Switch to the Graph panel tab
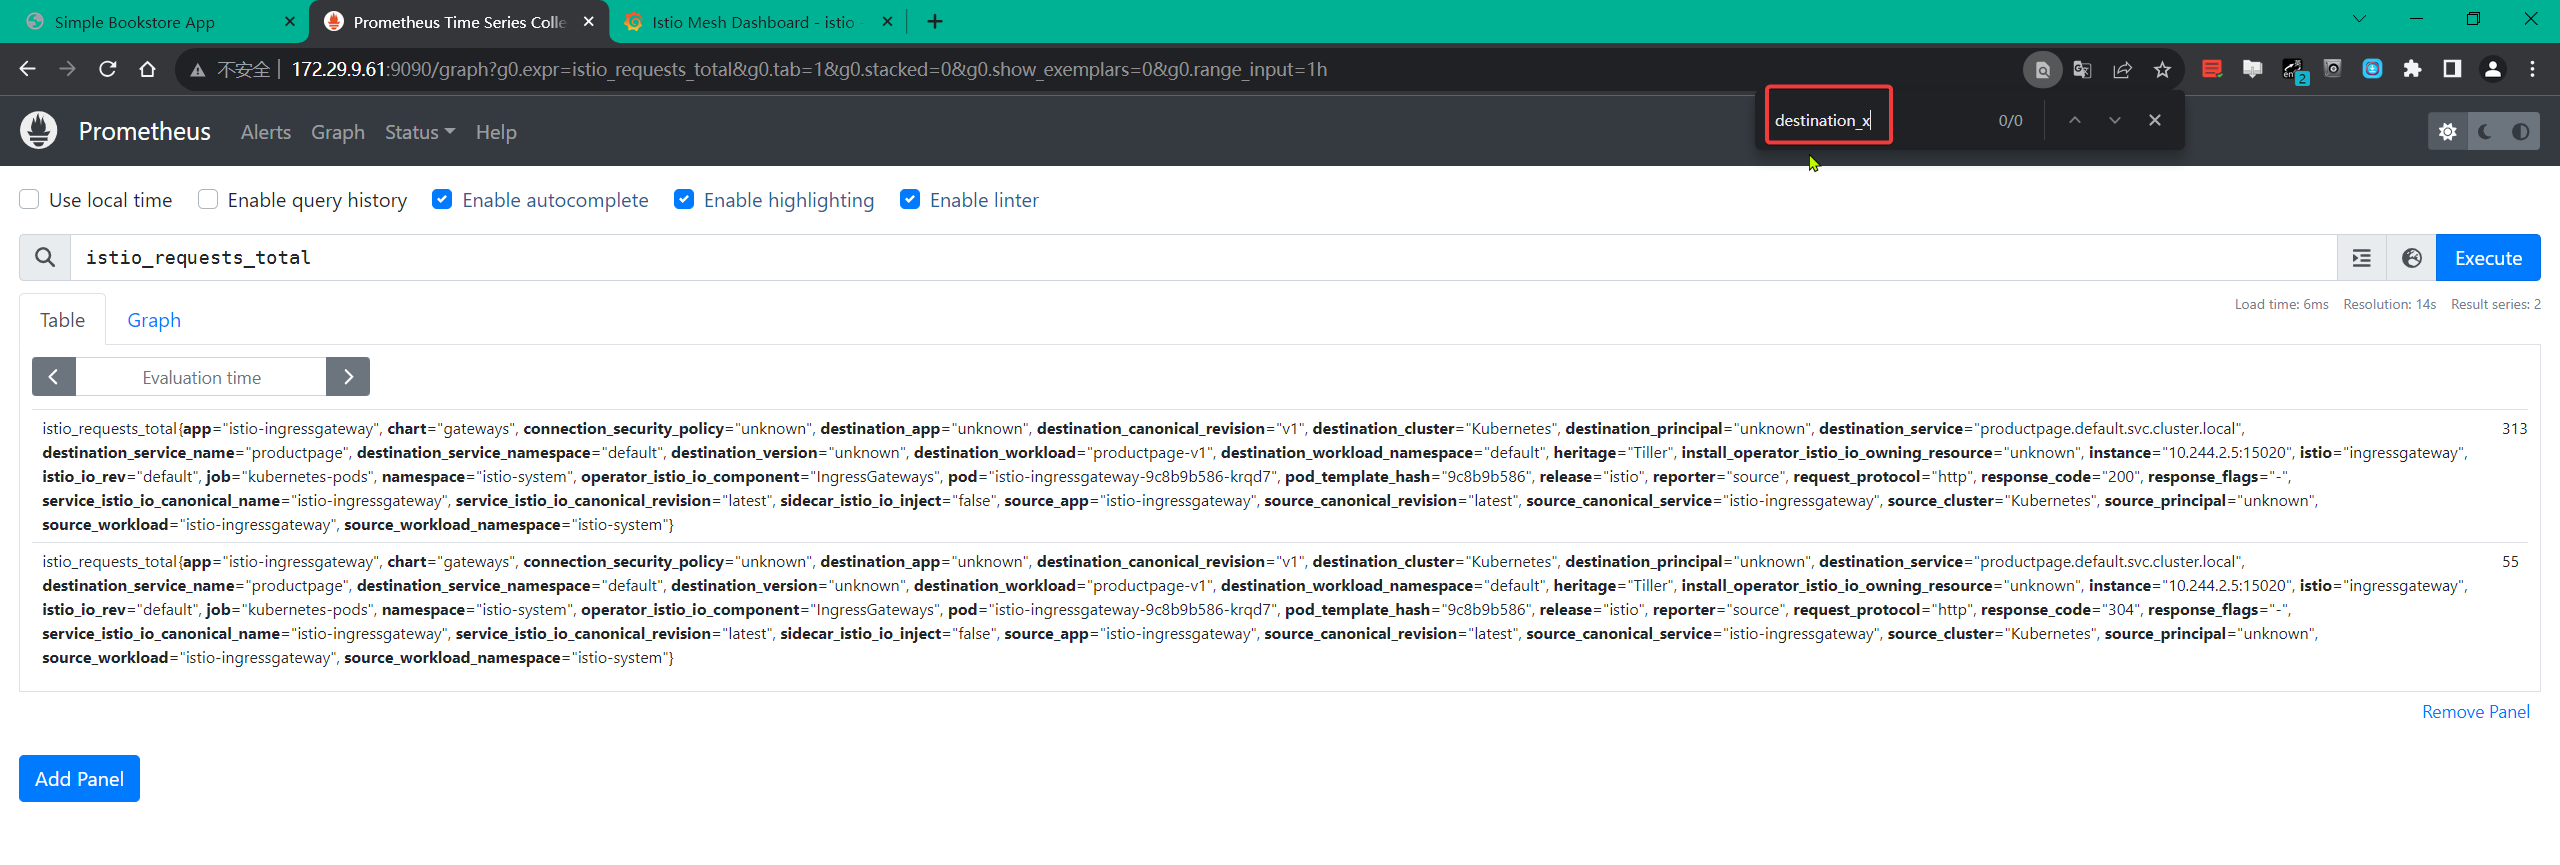The image size is (2560, 865). [x=154, y=320]
